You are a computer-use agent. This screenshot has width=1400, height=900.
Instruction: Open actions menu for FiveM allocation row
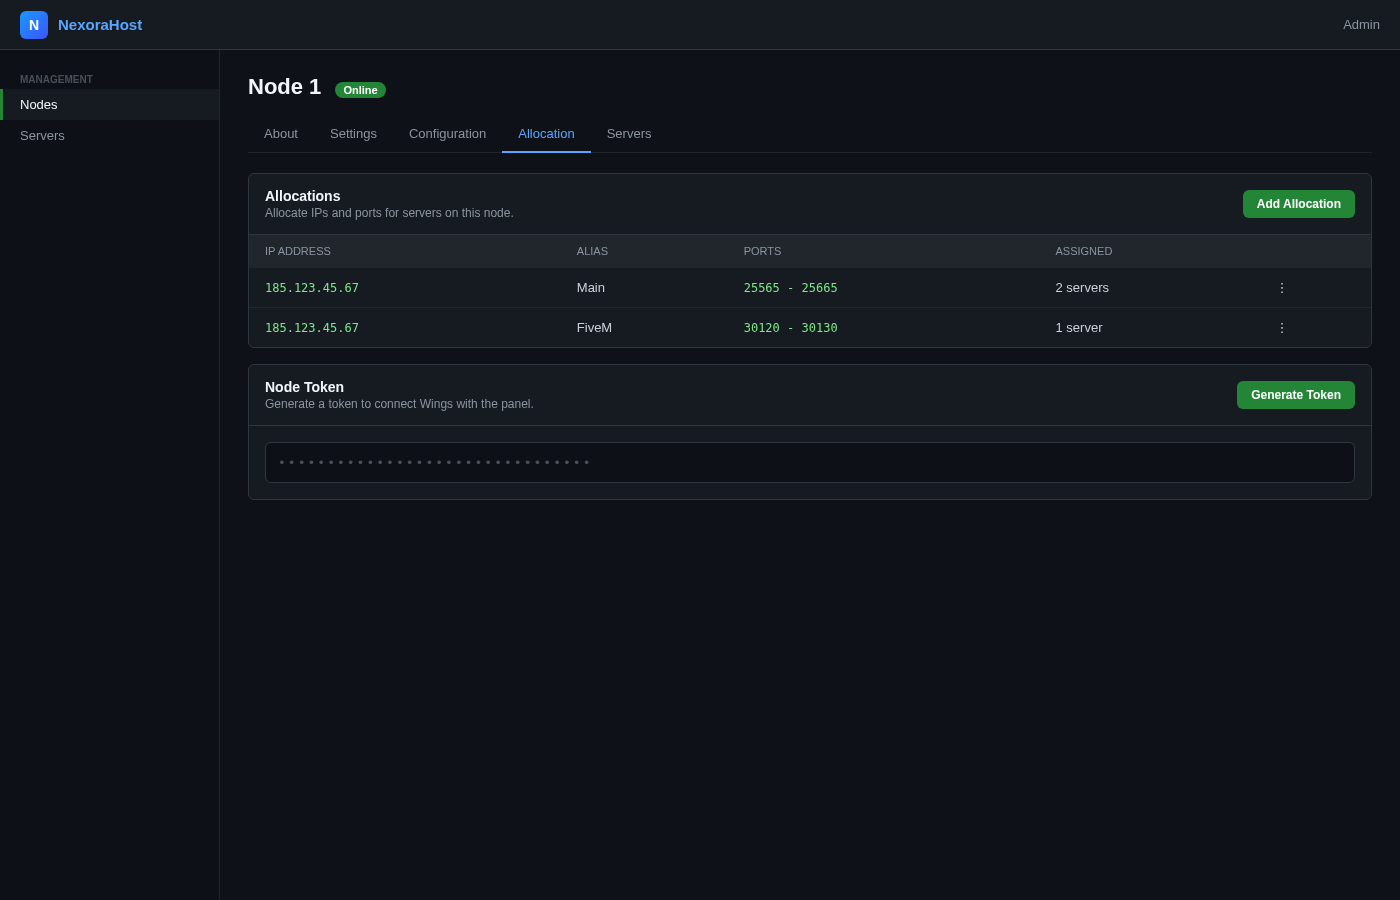[1282, 328]
